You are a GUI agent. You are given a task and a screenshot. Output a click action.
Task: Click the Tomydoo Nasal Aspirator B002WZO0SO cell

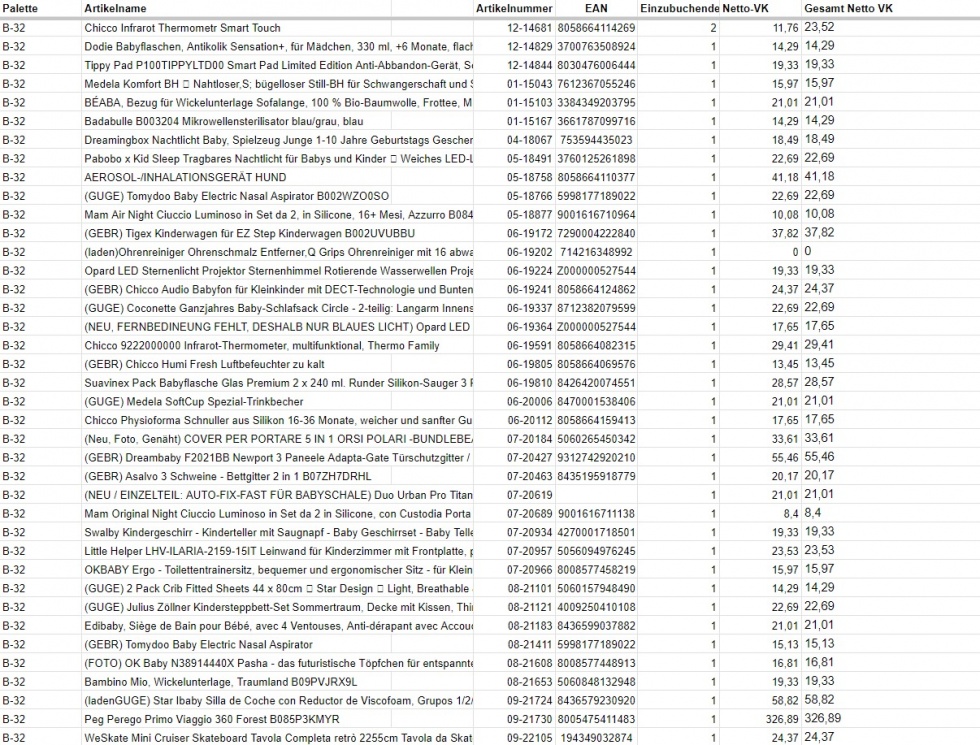(237, 196)
